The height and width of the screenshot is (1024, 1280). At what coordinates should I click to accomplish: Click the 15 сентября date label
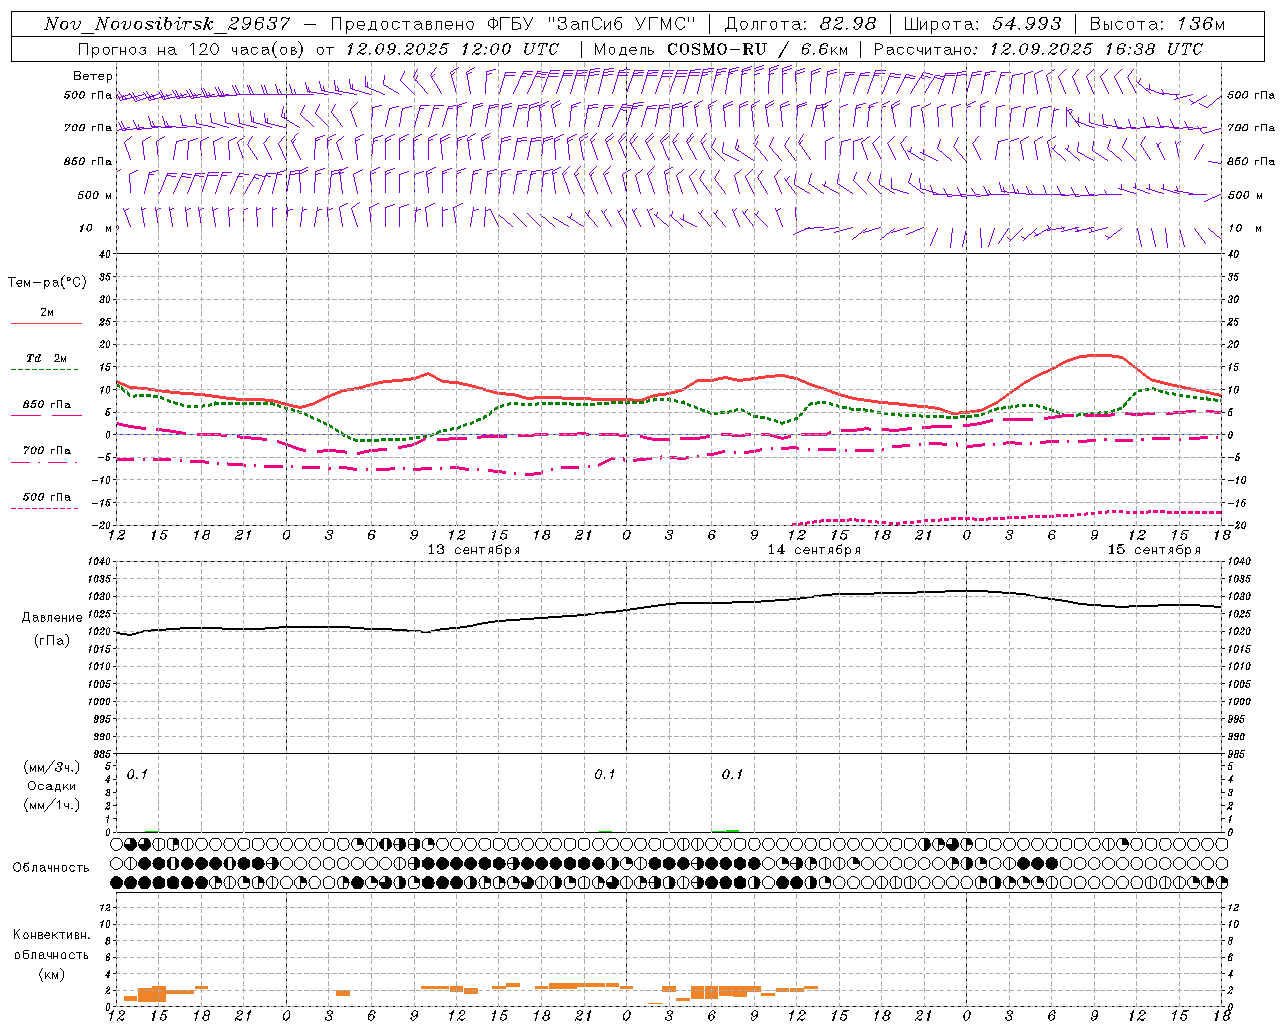tap(1154, 550)
